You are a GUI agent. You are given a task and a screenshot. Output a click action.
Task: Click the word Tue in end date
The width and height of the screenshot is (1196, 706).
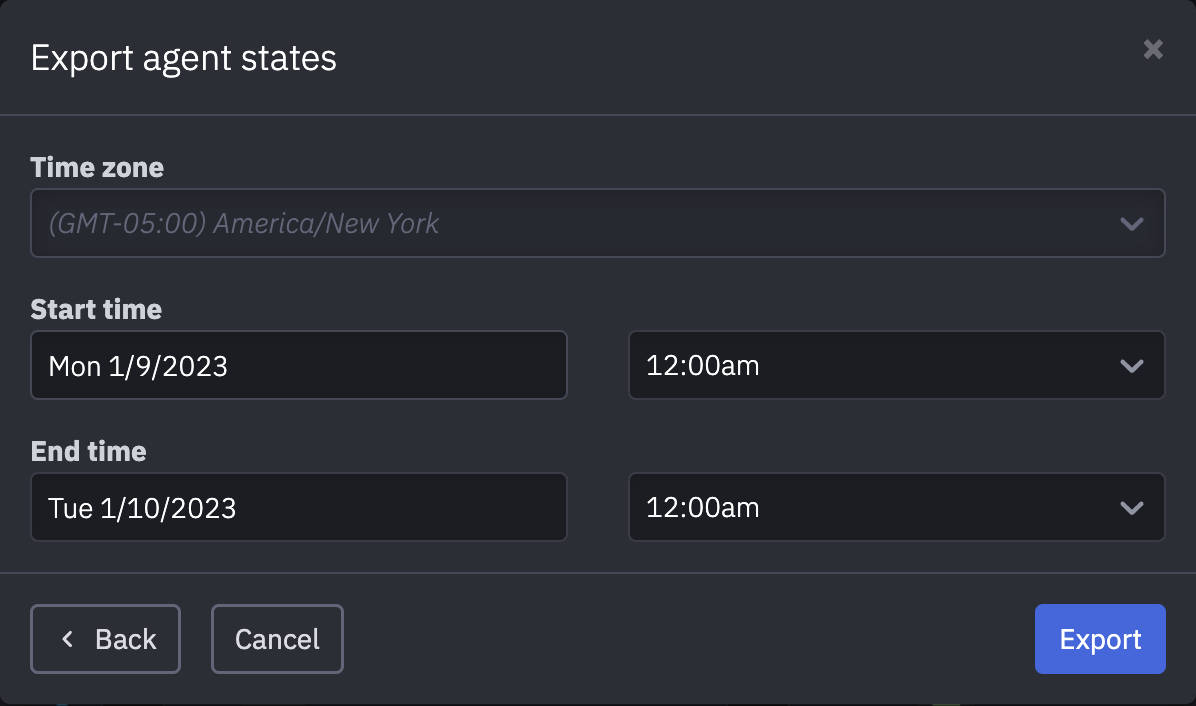tap(70, 508)
